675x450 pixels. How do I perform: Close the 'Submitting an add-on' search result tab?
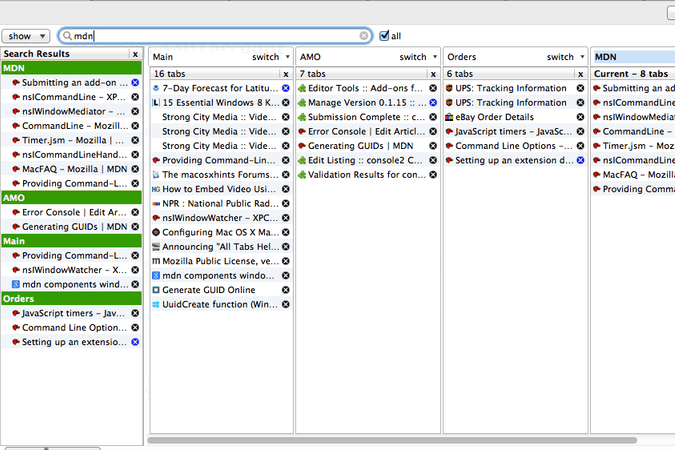tap(135, 82)
